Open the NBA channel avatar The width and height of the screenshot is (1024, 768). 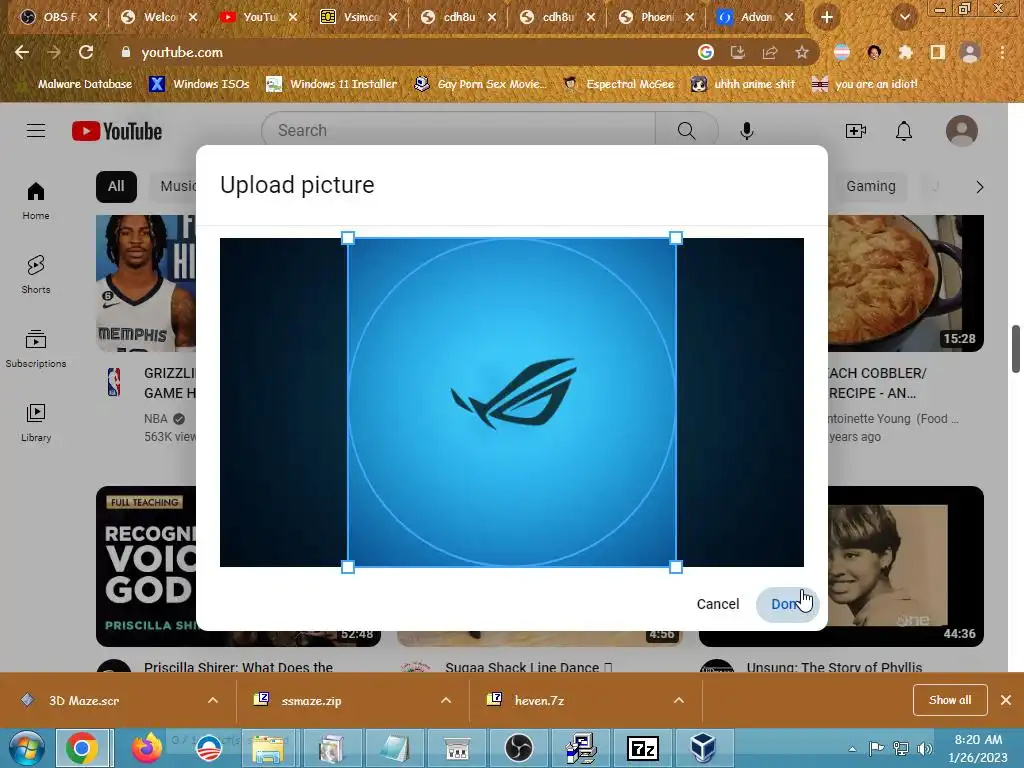[x=114, y=383]
